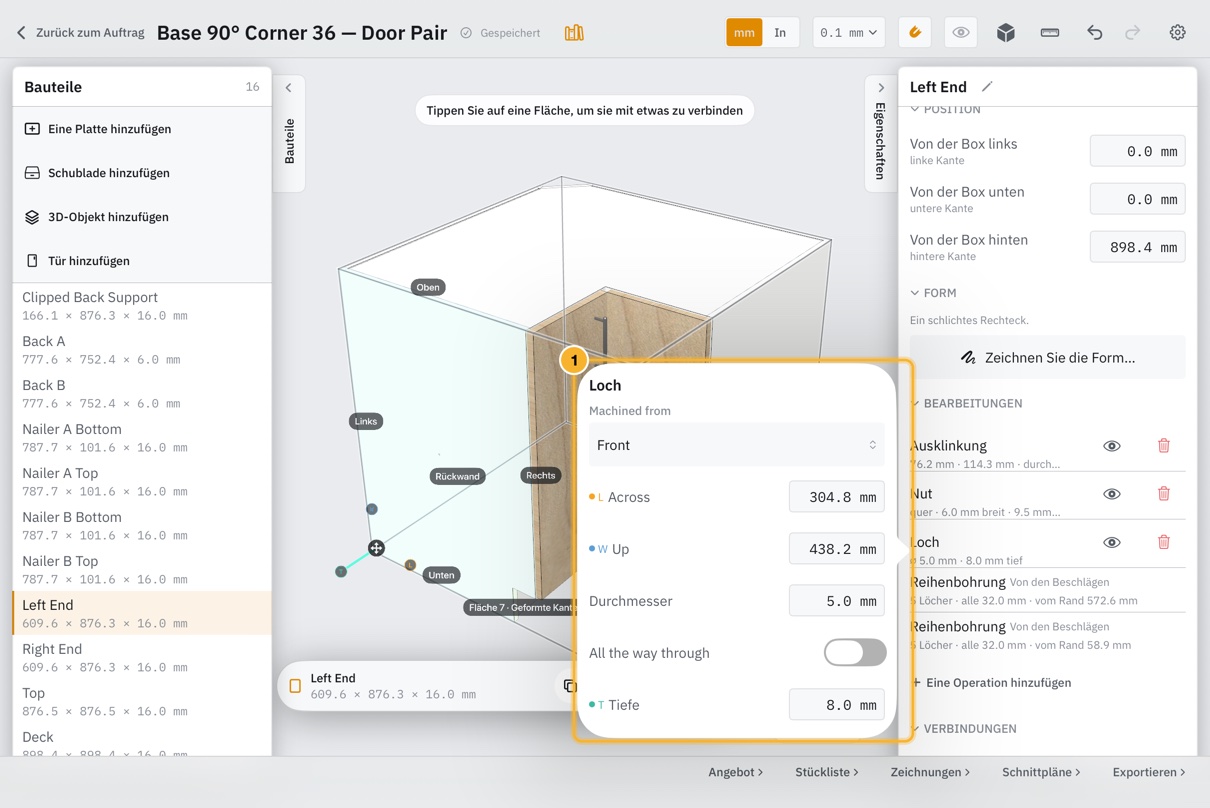The image size is (1210, 808).
Task: Open the library books icon beside Gespeichert
Action: click(574, 33)
